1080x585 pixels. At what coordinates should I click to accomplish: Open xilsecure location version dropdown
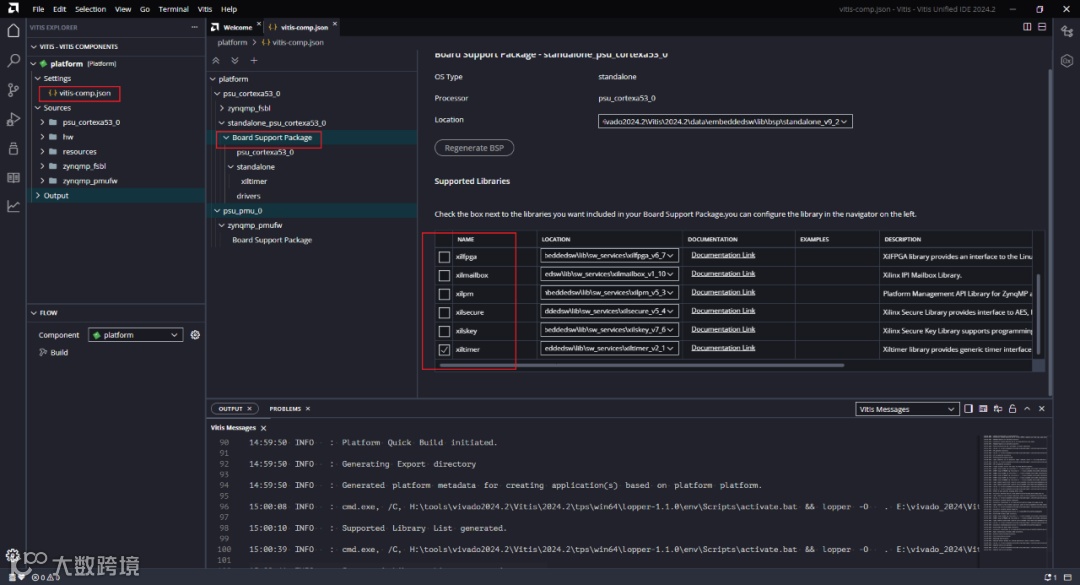(x=610, y=311)
